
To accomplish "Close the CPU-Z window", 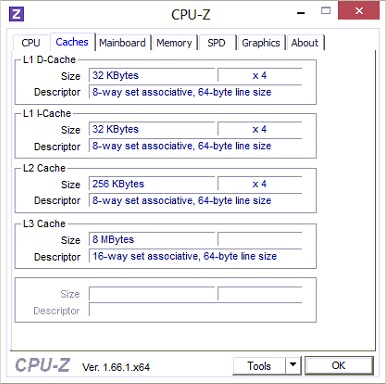I will coord(359,11).
